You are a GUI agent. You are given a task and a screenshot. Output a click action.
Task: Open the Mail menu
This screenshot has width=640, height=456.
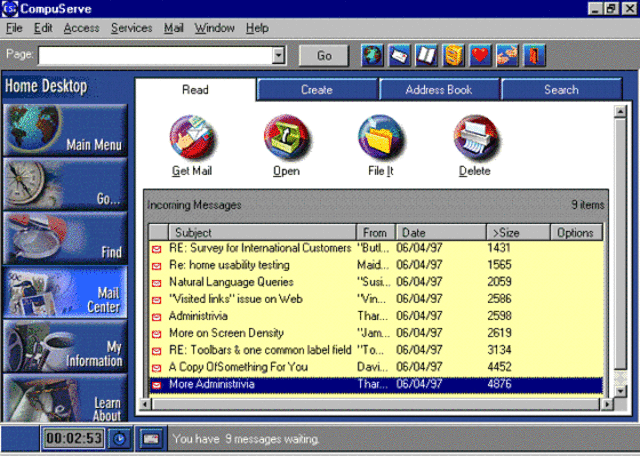click(x=173, y=28)
